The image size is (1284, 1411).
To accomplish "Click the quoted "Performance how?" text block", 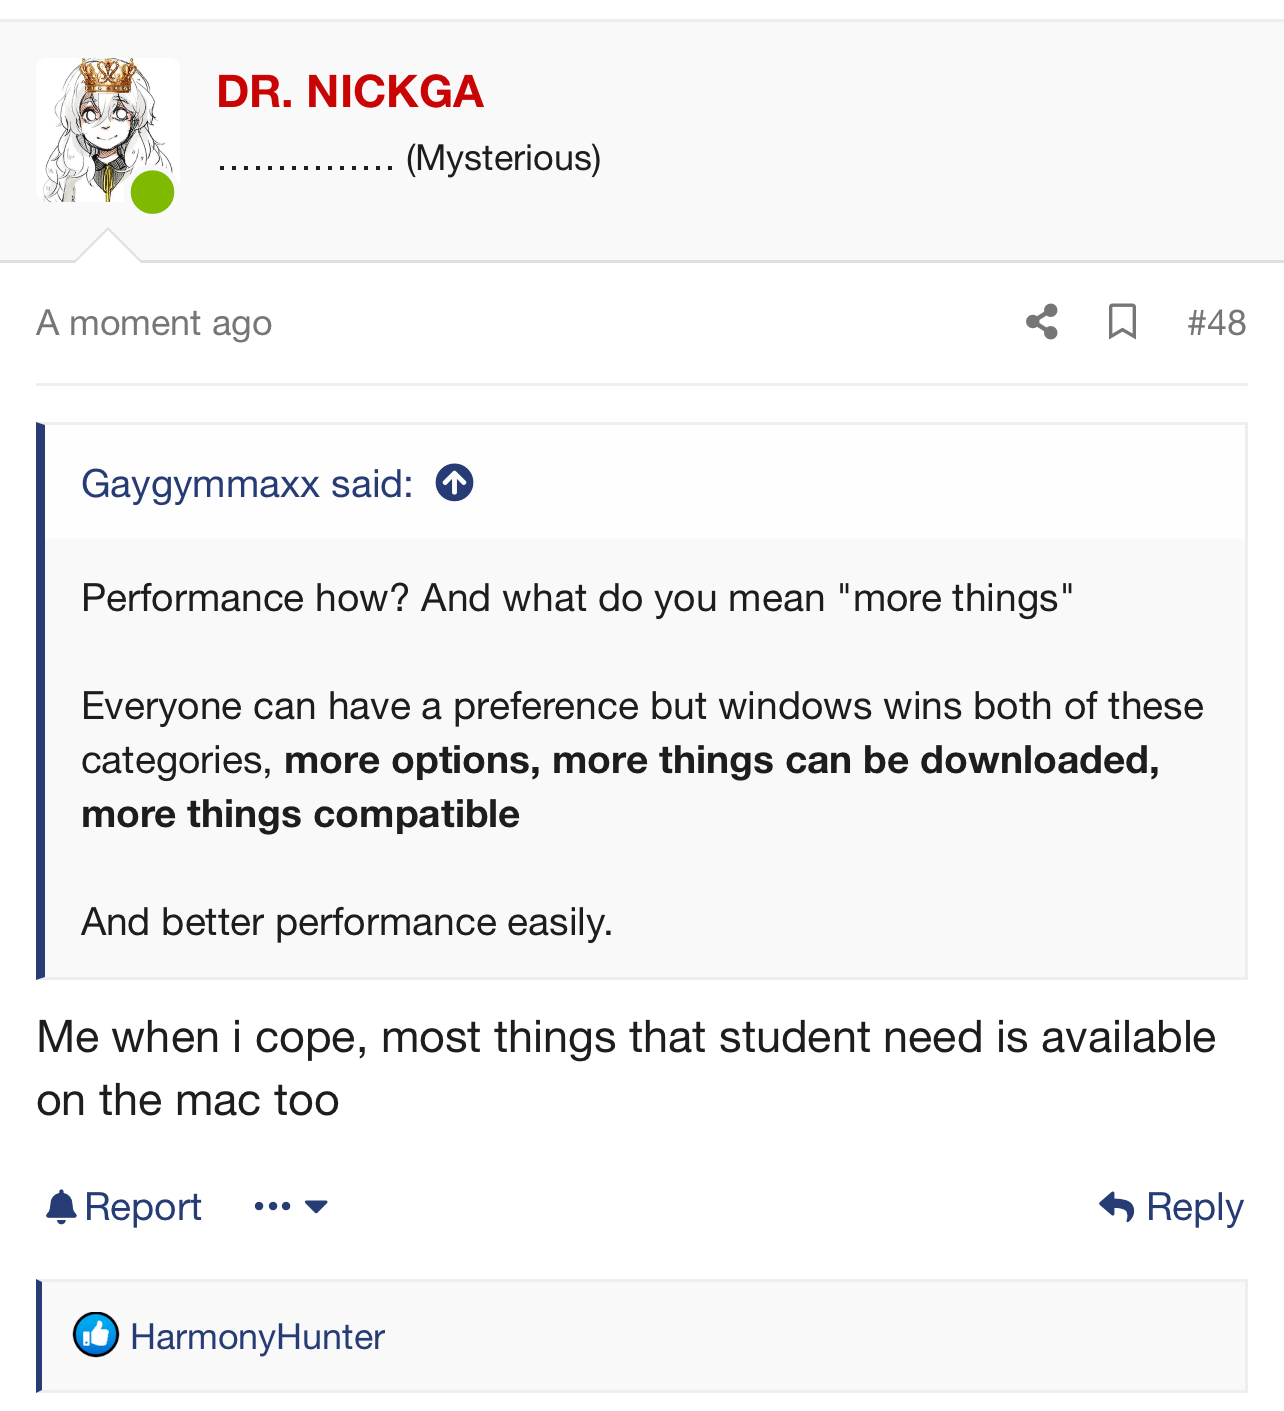I will click(577, 598).
